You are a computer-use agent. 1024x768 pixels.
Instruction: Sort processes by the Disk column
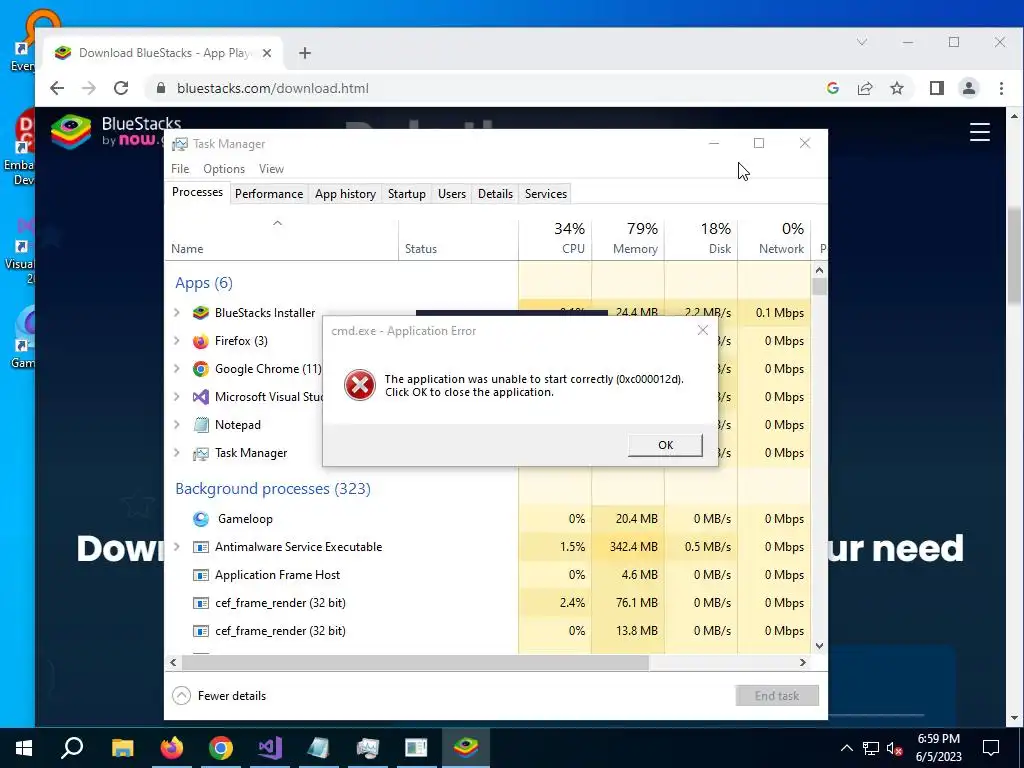(701, 239)
